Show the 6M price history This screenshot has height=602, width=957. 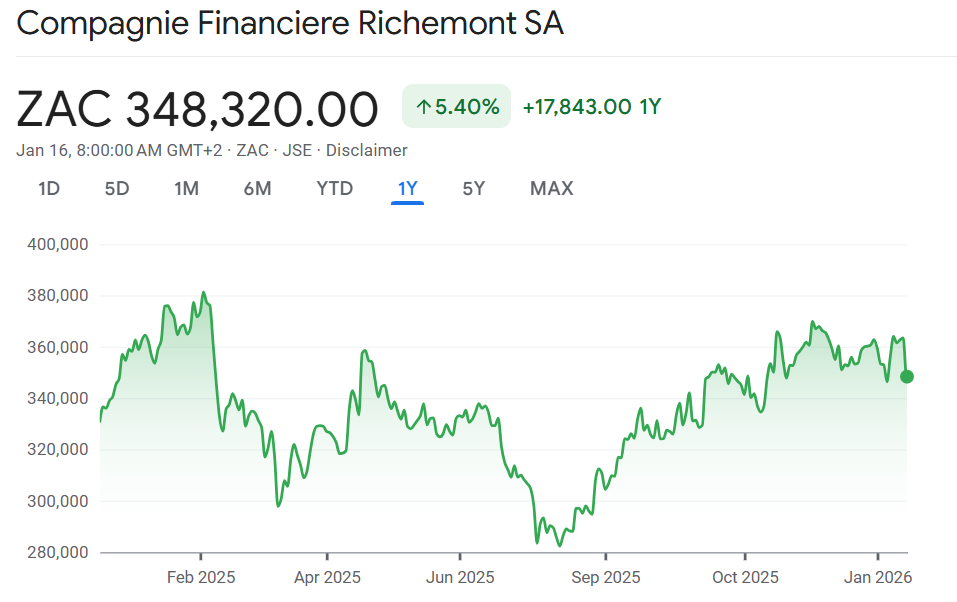point(257,188)
